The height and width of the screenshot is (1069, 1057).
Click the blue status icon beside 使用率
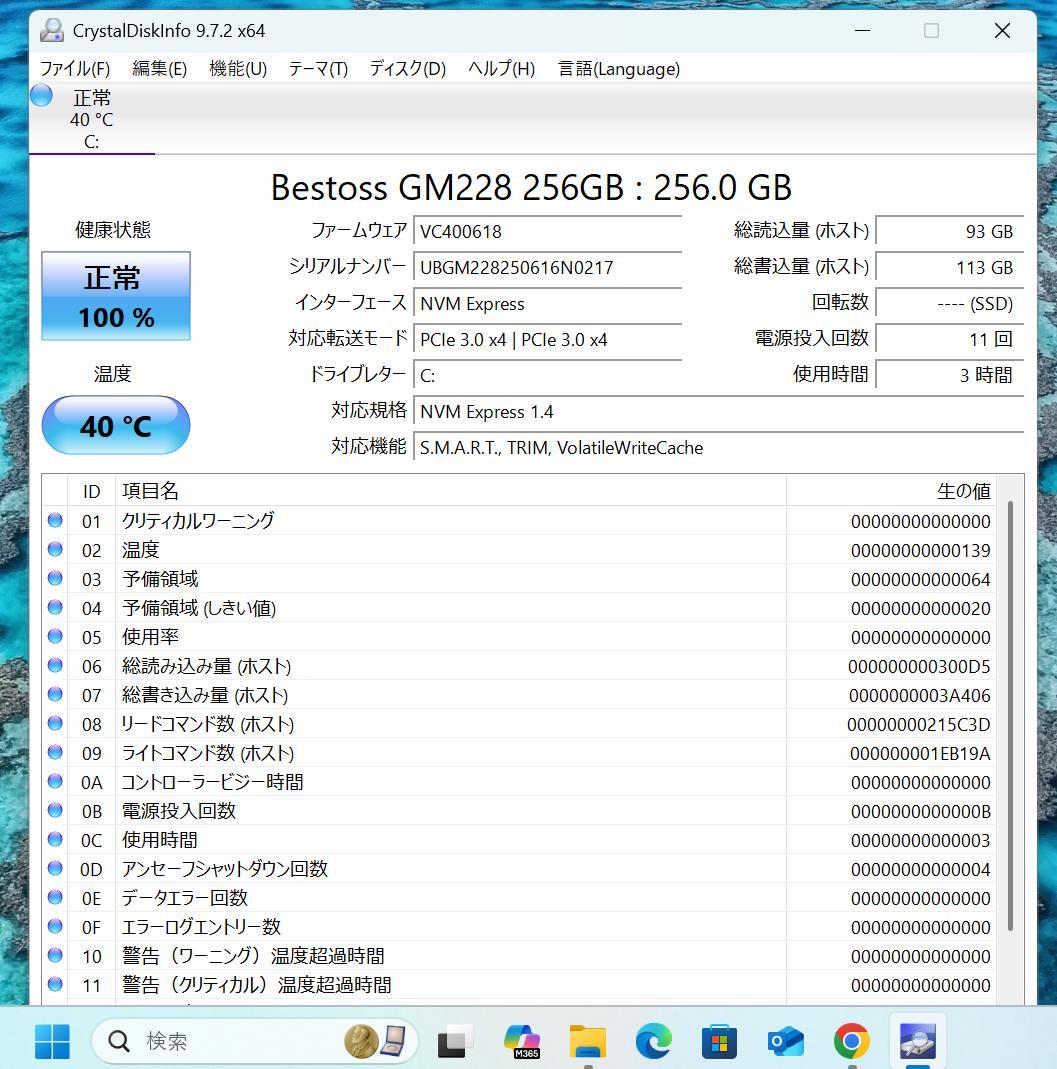pyautogui.click(x=55, y=636)
